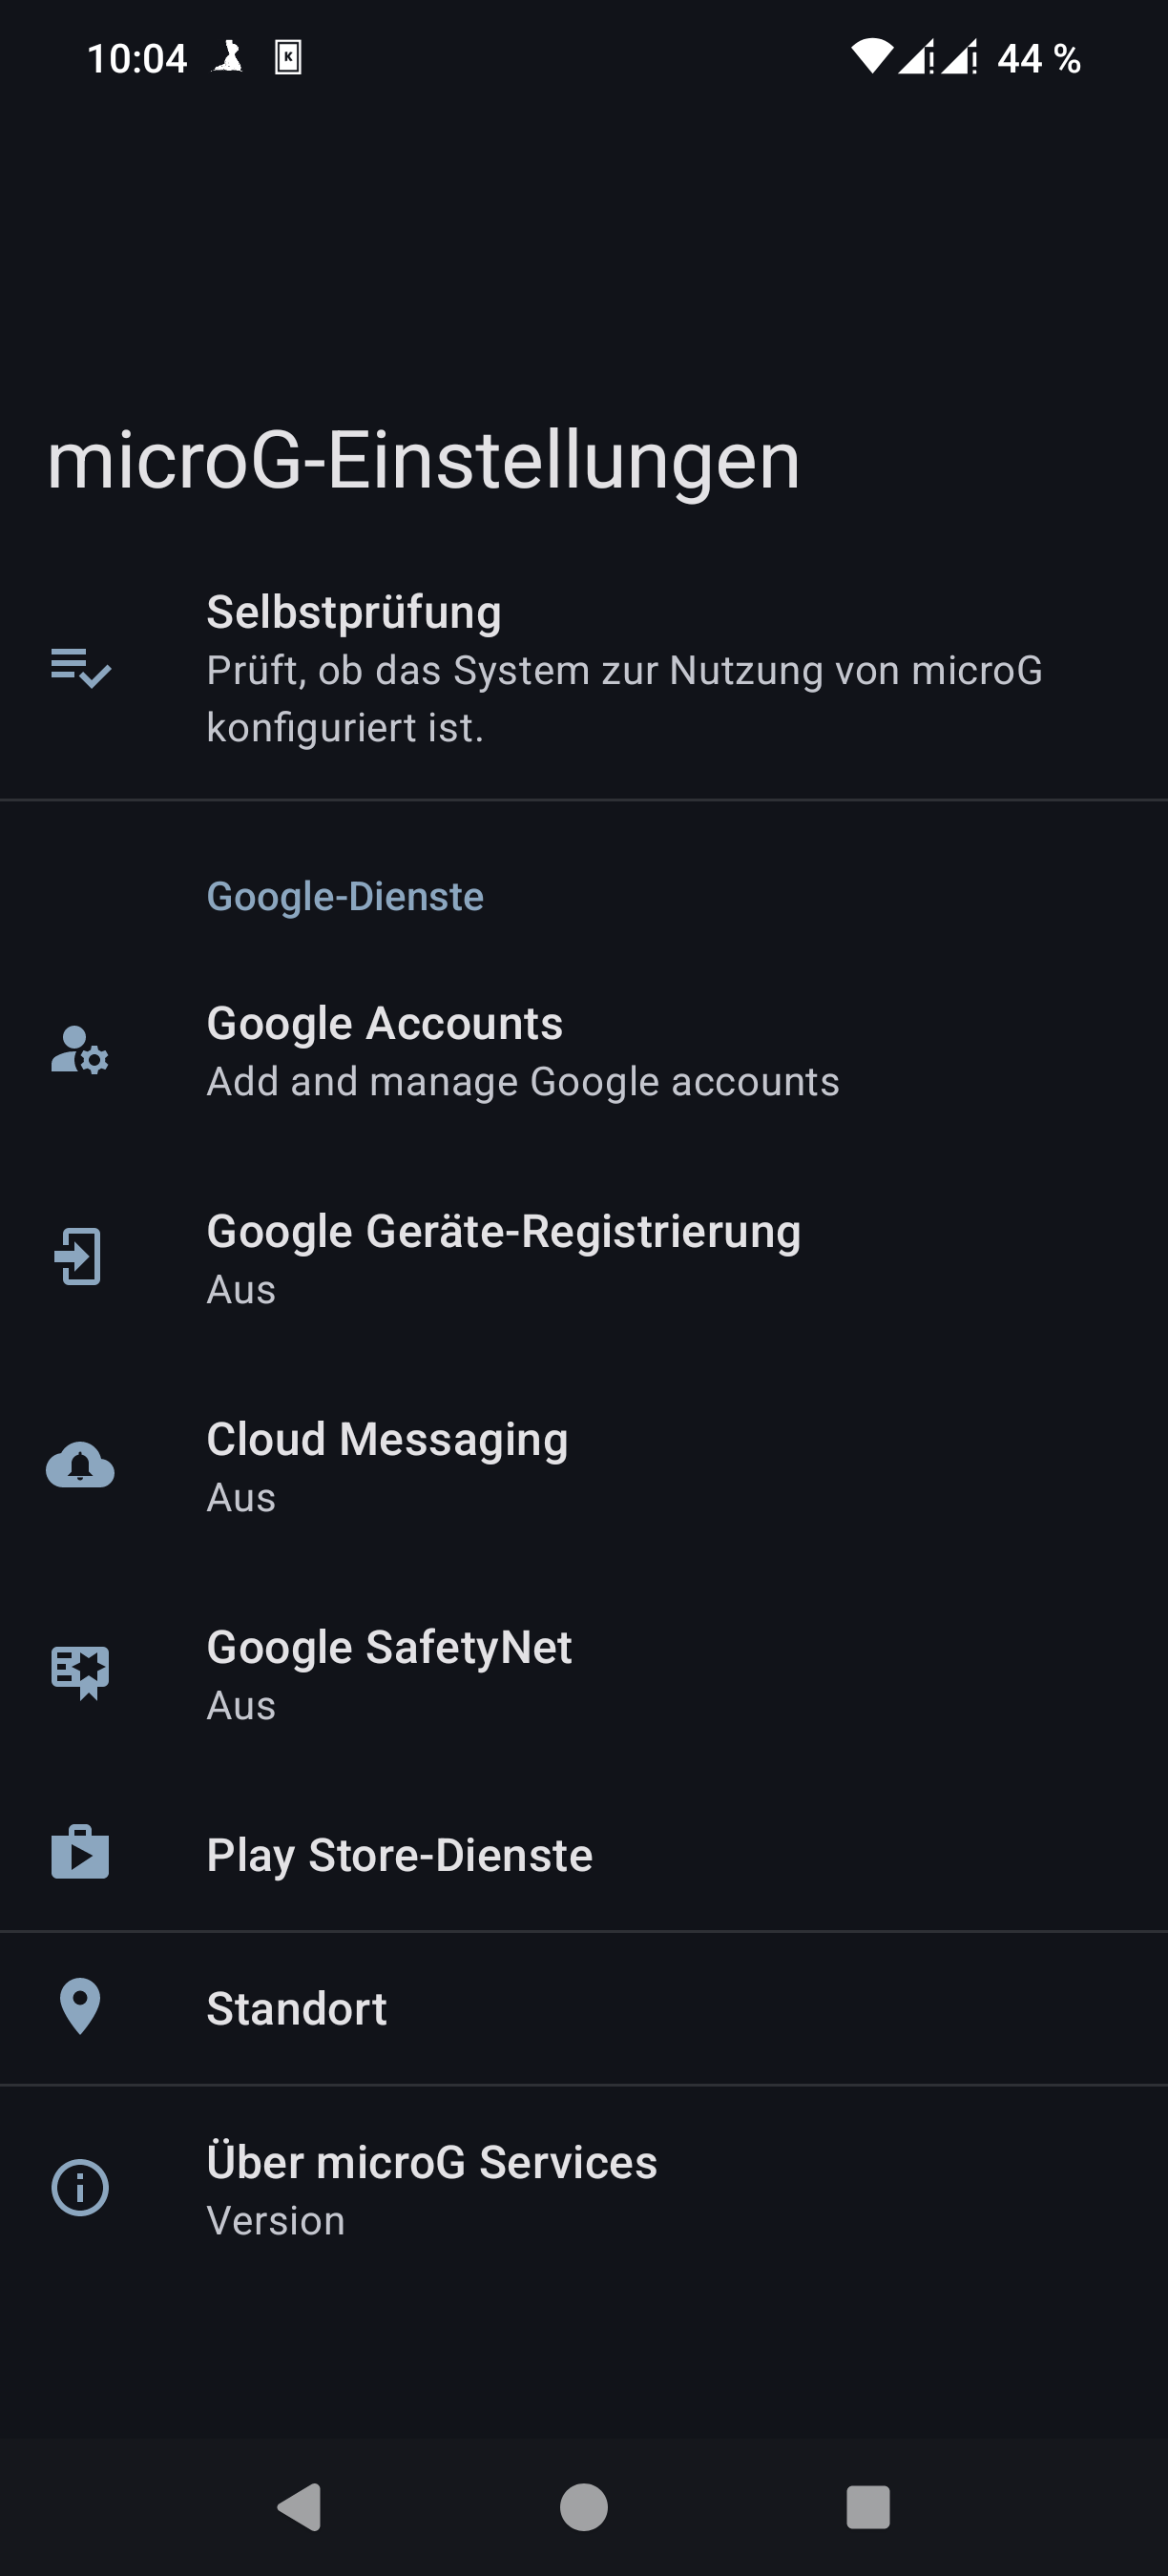Viewport: 1168px width, 2576px height.
Task: Open Selbstprüfung self-check entry
Action: 624,668
